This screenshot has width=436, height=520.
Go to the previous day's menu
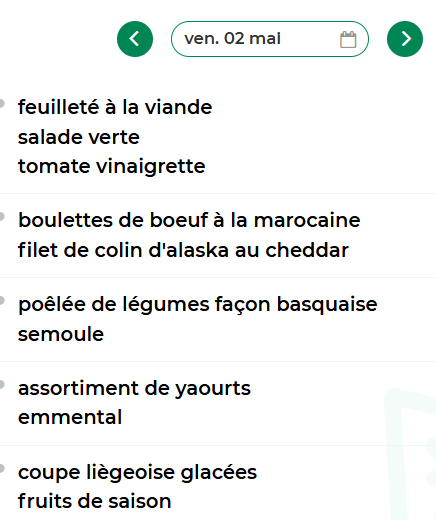[135, 39]
